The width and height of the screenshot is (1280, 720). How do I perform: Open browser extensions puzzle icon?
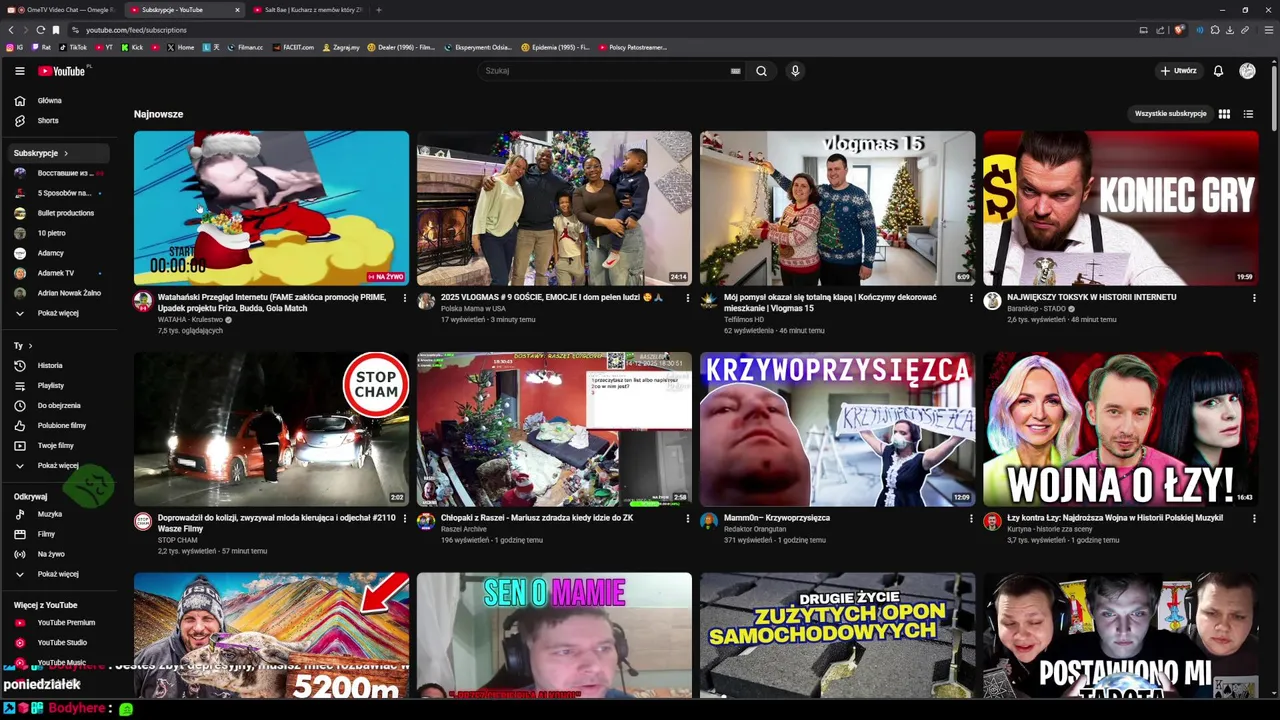(1215, 30)
